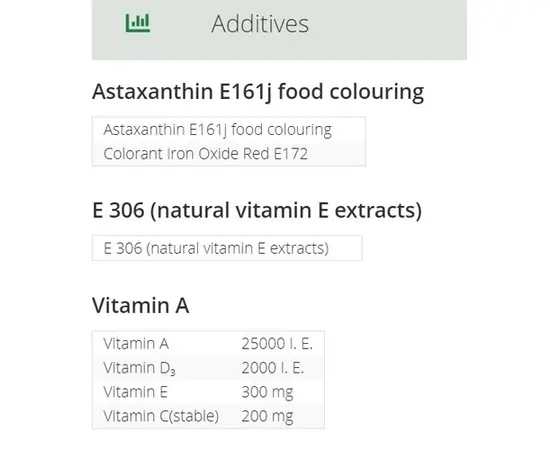550x450 pixels.
Task: Click the Astaxanthin E161j food colouring heading
Action: 258,92
